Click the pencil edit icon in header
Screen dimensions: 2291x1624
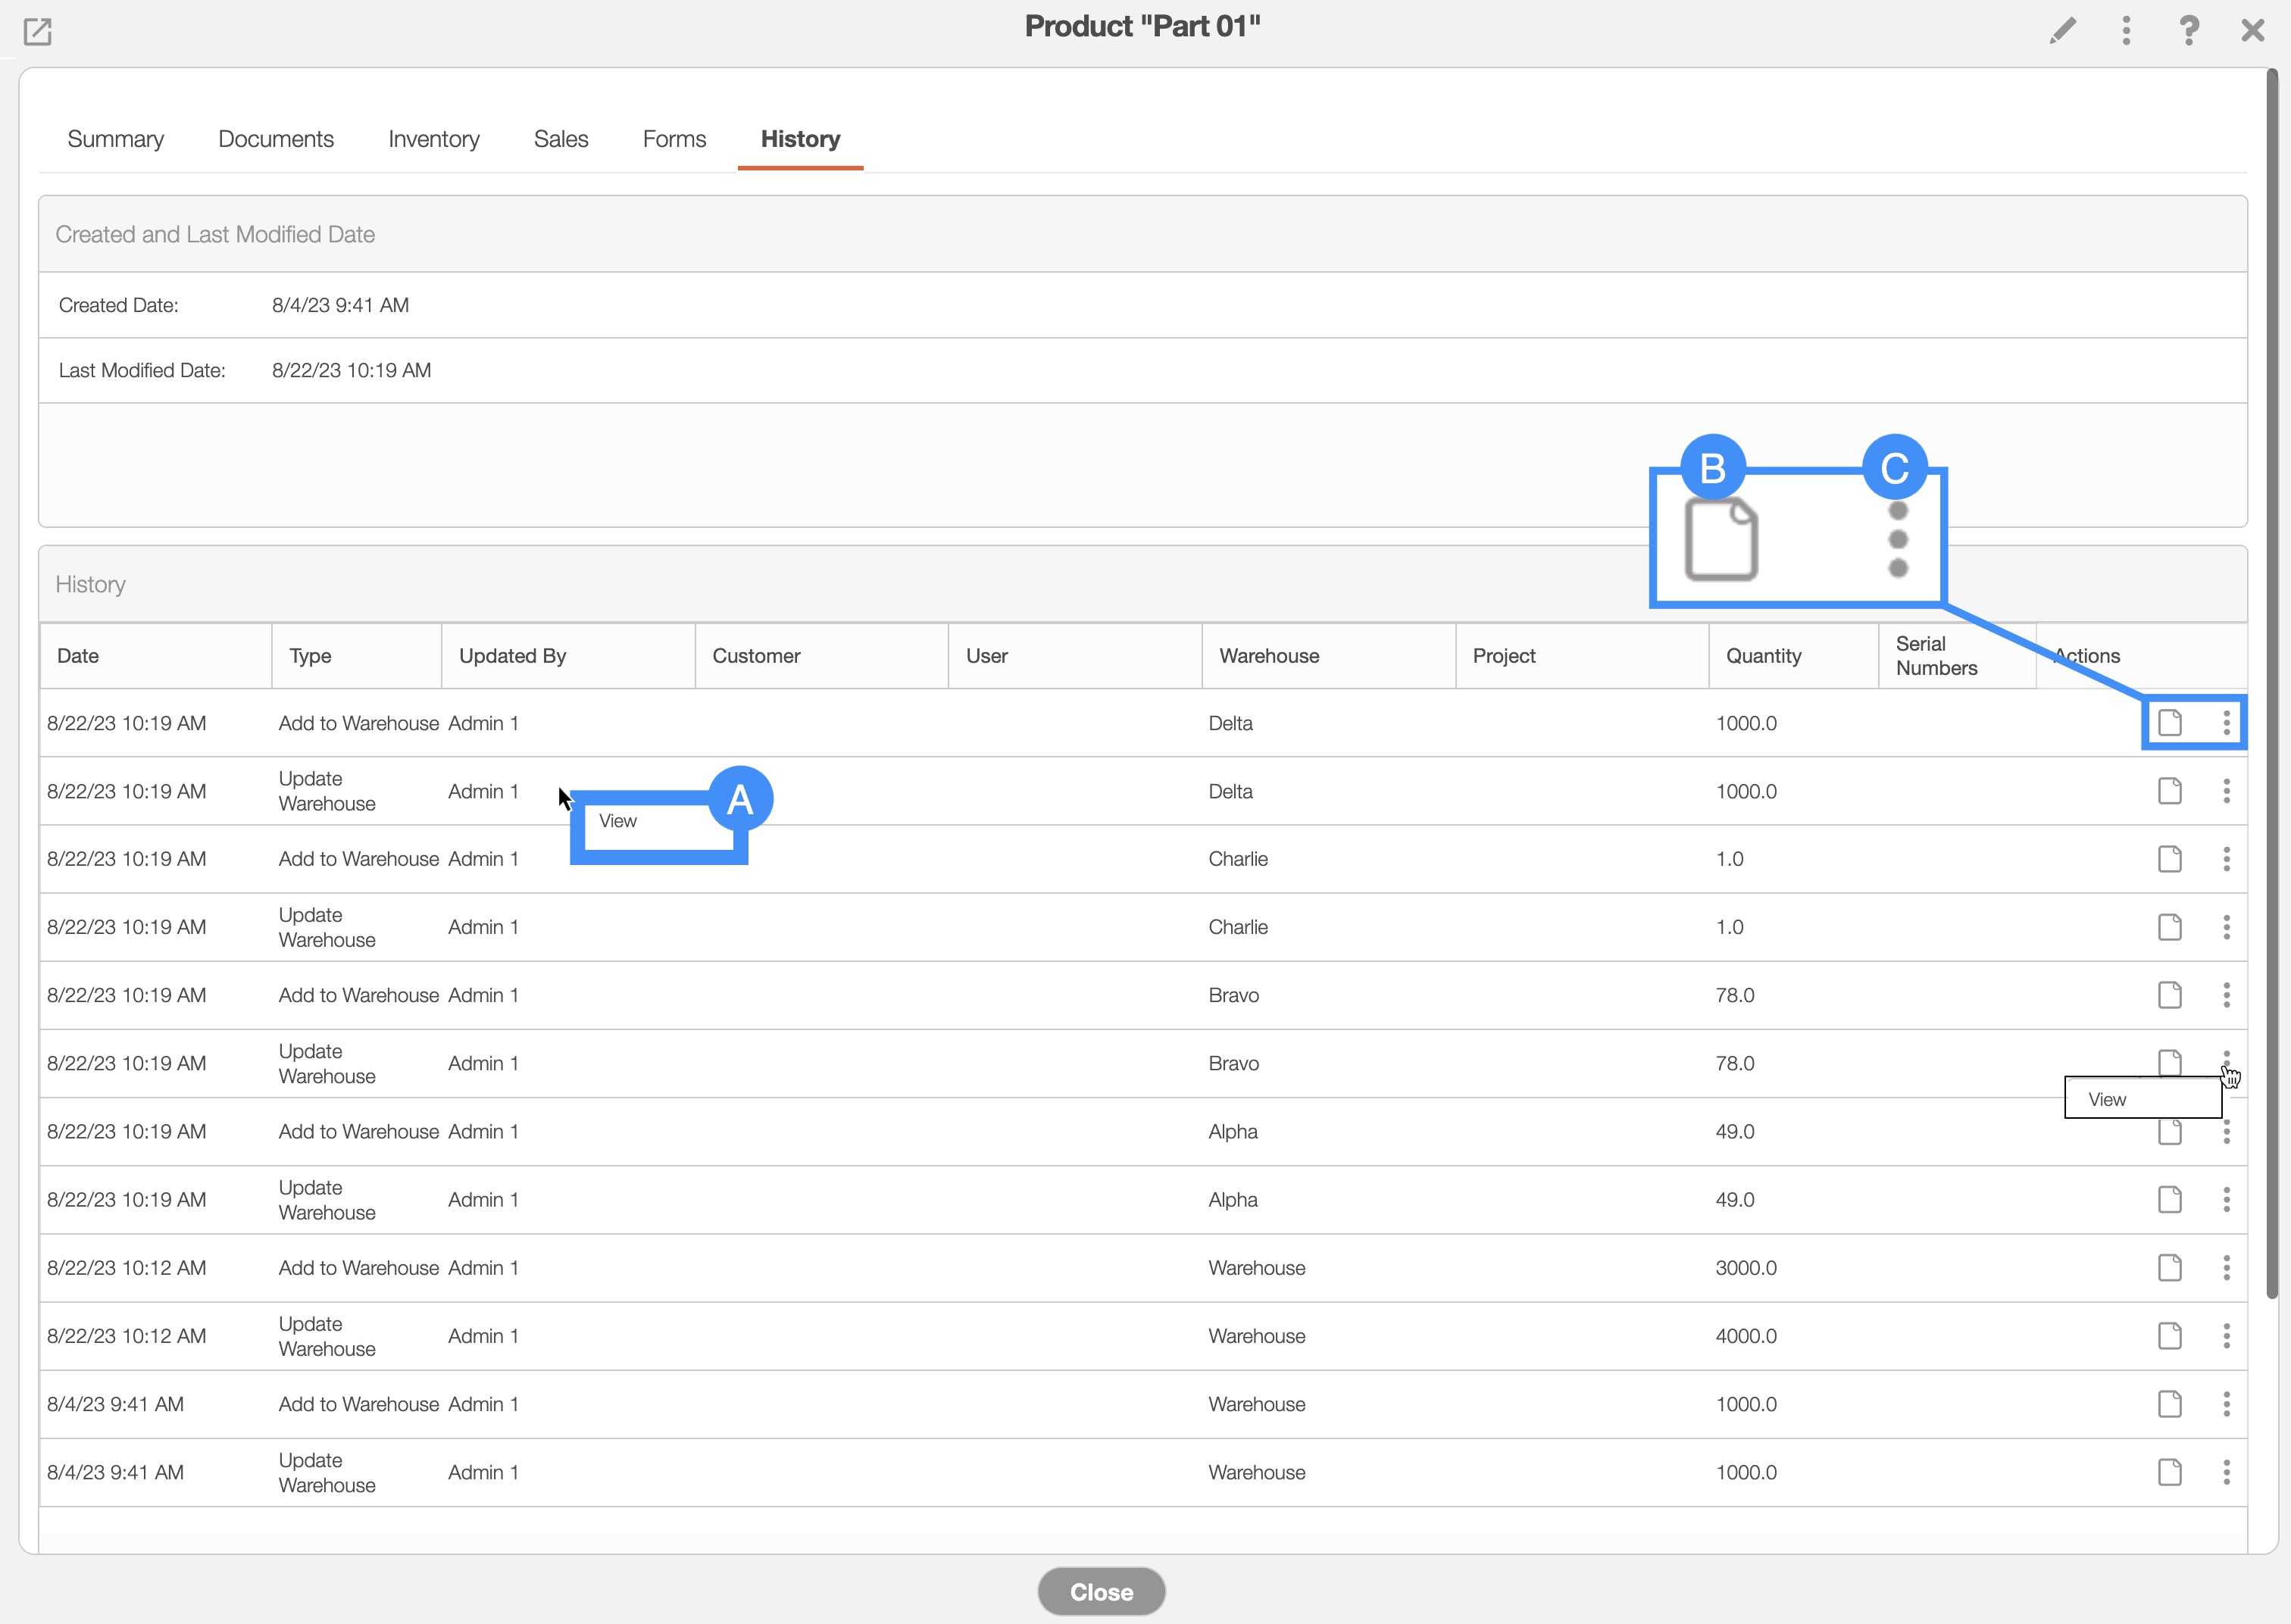tap(2062, 30)
